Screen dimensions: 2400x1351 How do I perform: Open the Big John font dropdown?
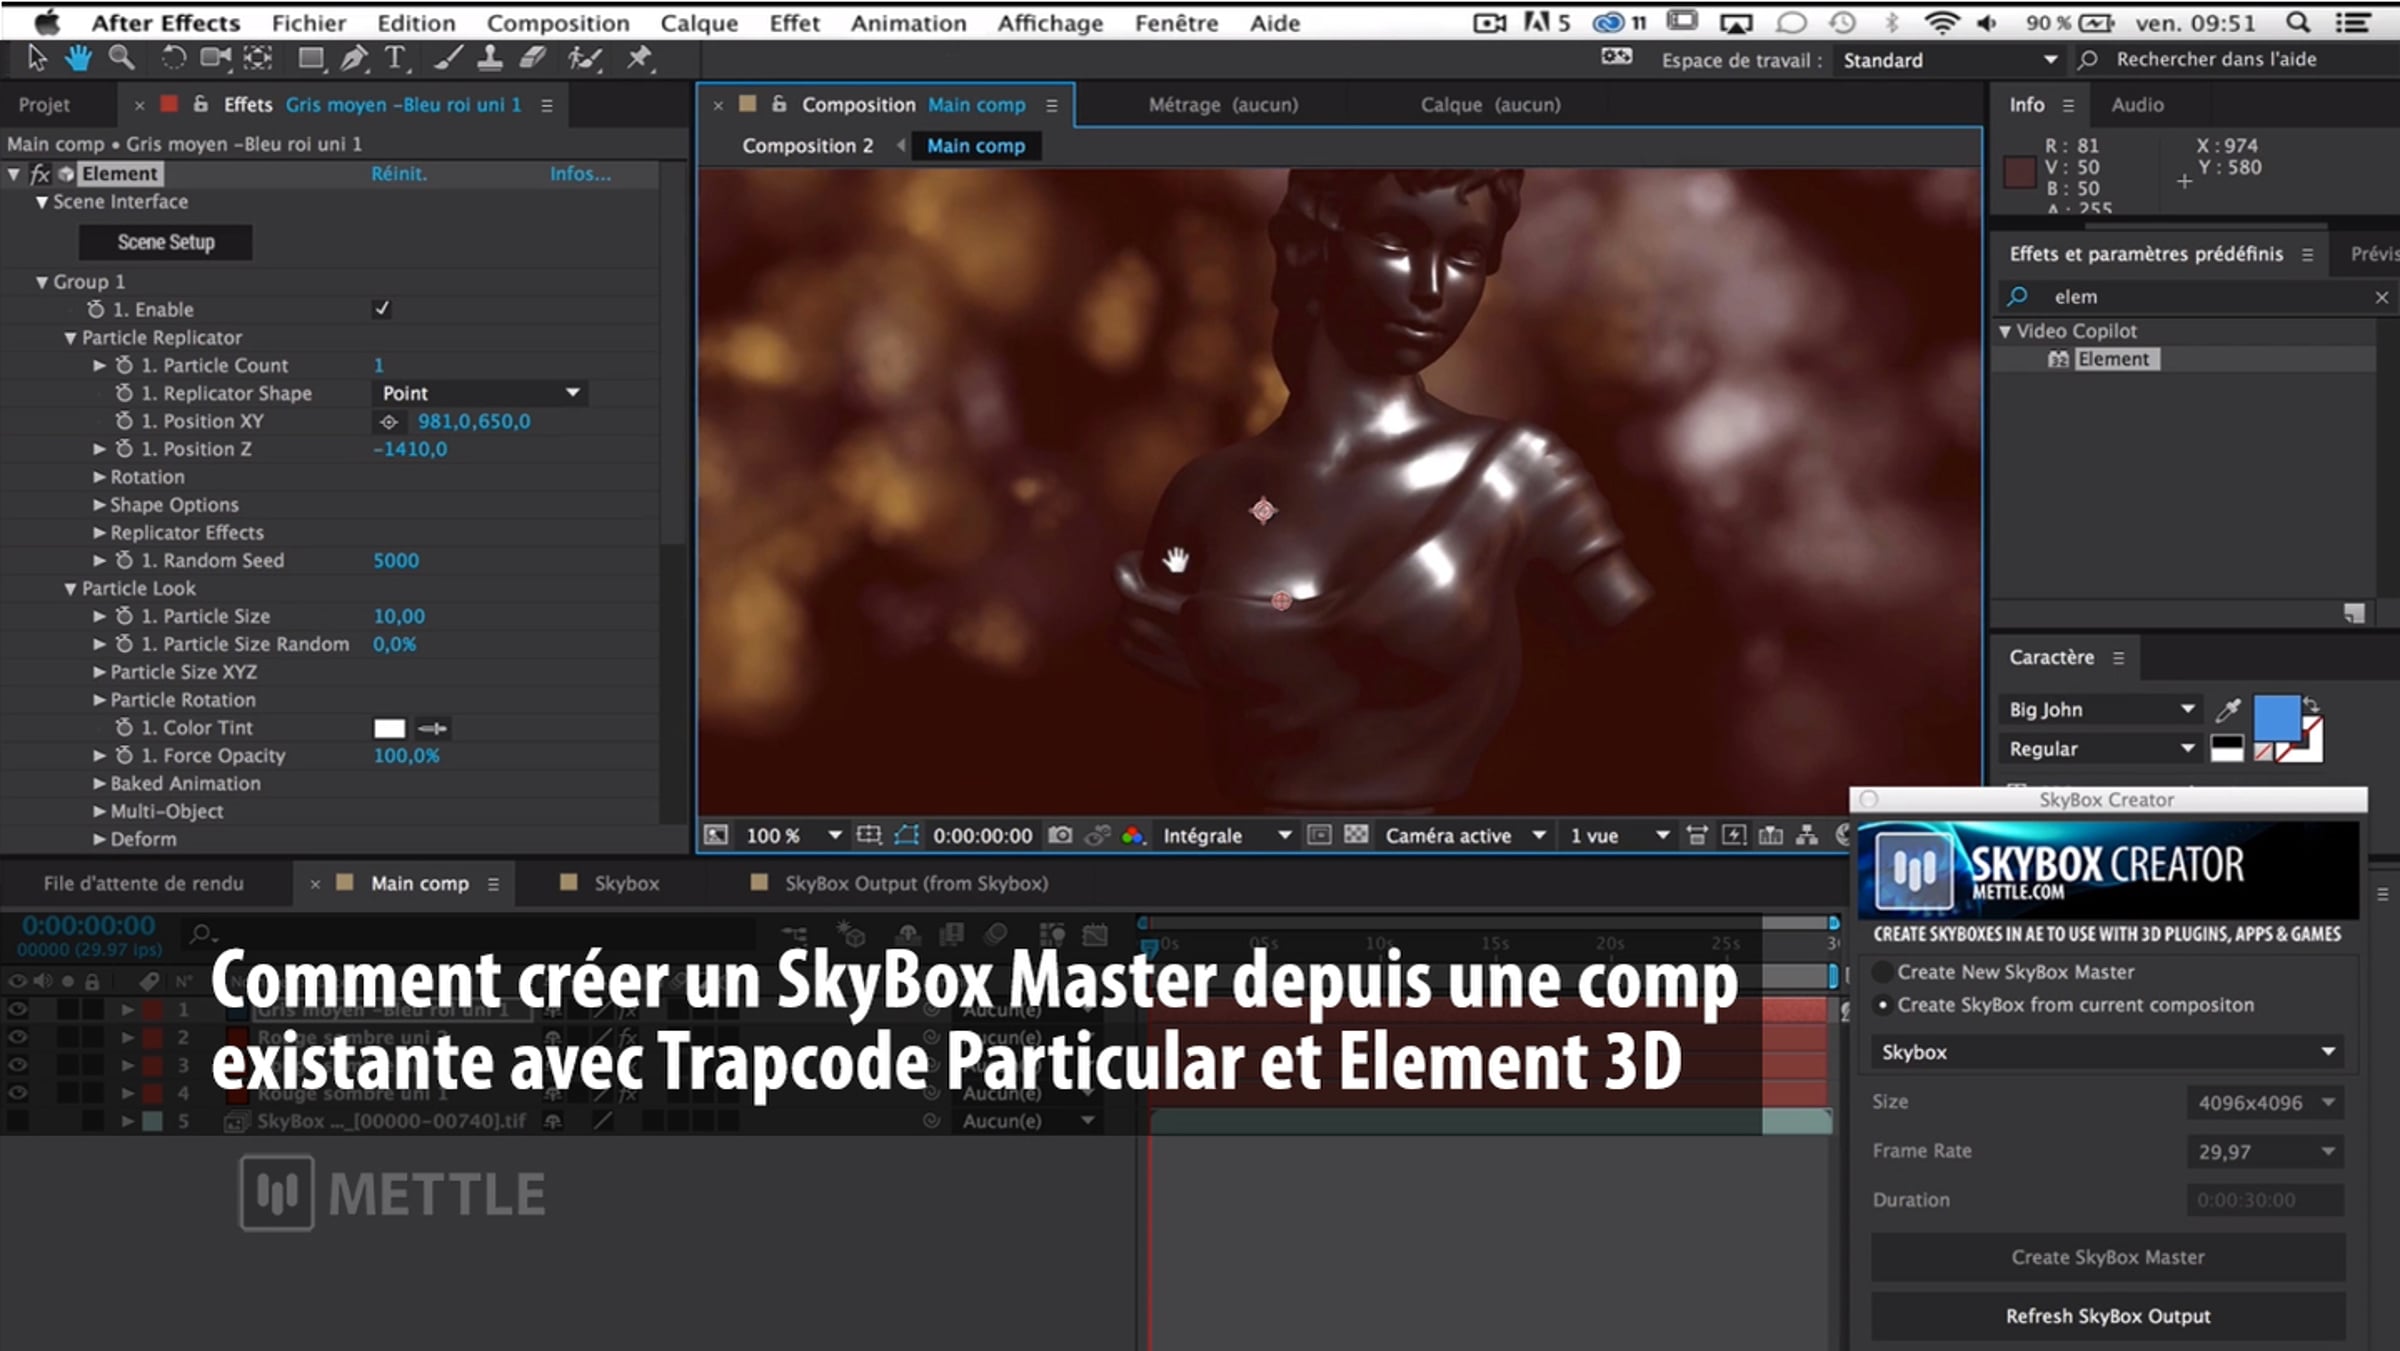coord(2101,710)
